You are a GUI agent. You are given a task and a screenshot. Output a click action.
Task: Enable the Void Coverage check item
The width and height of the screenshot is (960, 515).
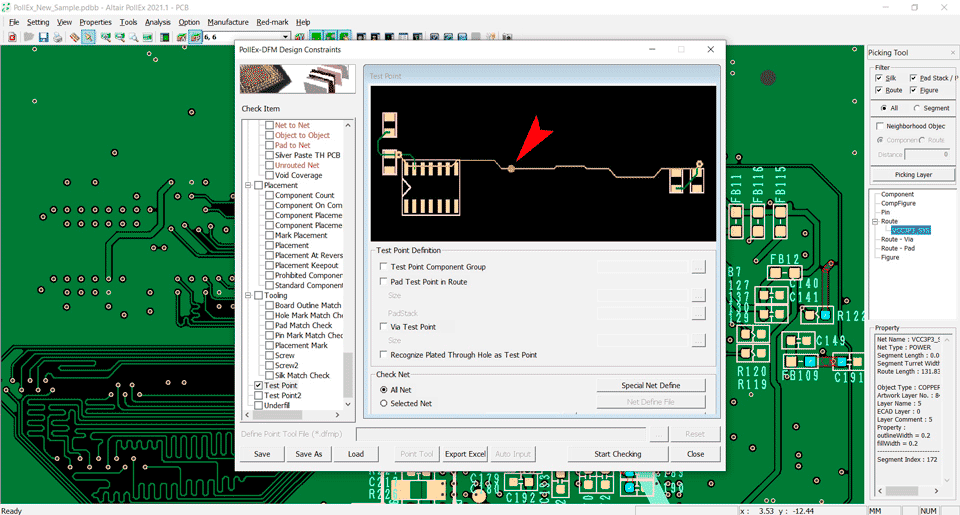[x=269, y=175]
